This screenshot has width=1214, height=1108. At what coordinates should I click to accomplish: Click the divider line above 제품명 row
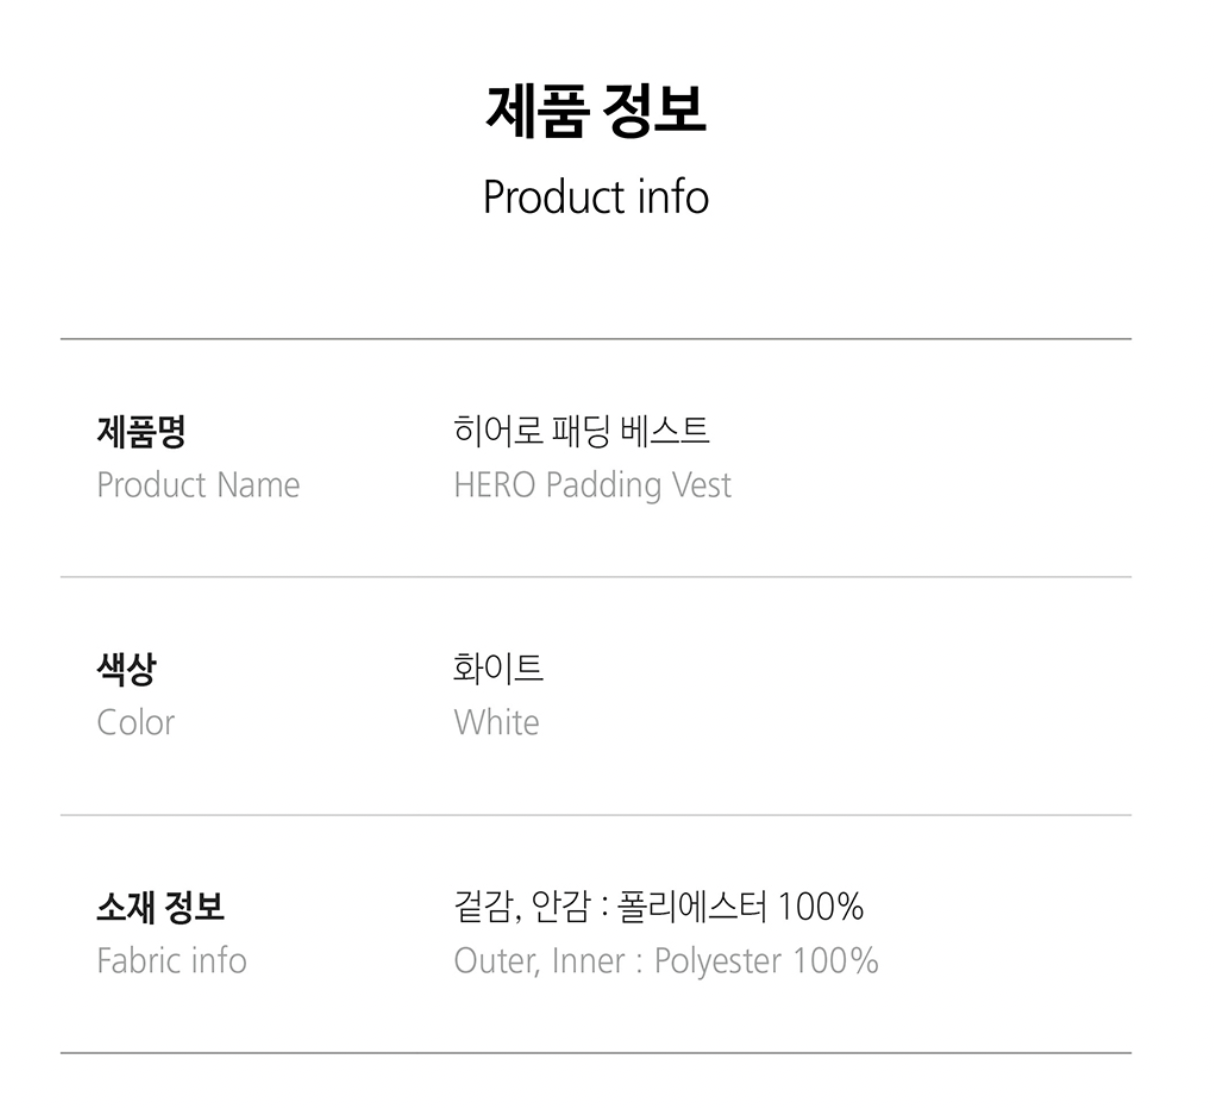click(596, 339)
